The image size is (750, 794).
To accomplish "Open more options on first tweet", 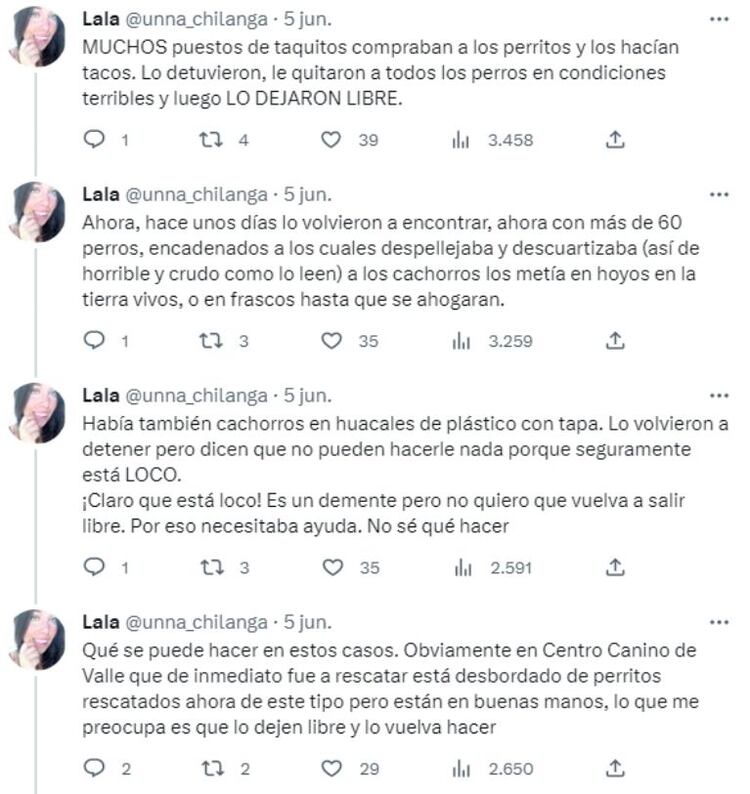I will 718,19.
